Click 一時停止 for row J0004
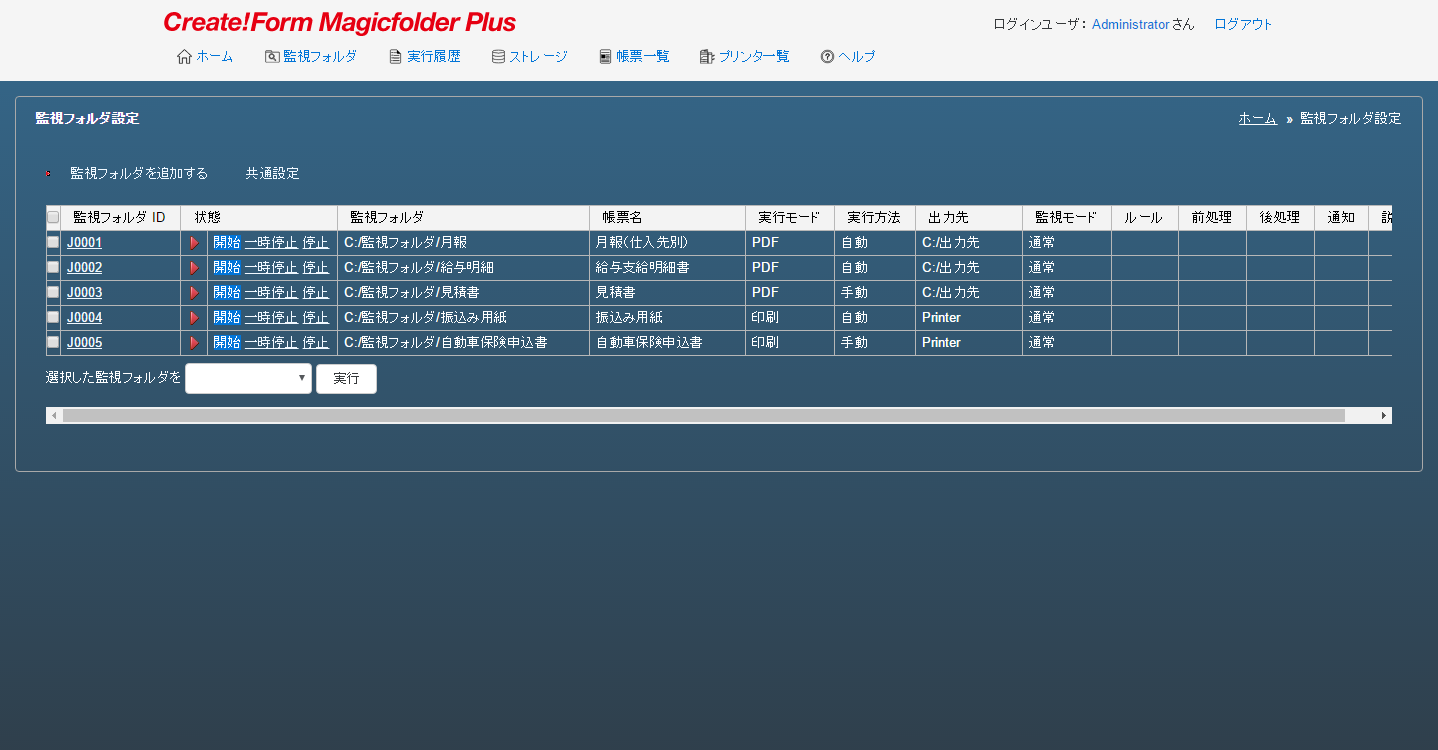The image size is (1438, 750). pyautogui.click(x=271, y=318)
